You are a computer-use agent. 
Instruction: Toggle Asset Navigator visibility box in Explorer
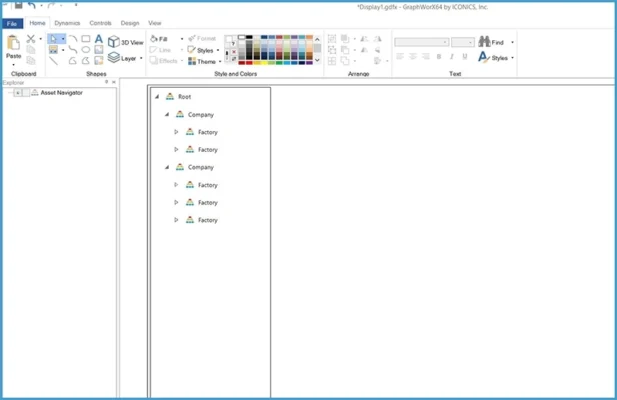coord(18,93)
